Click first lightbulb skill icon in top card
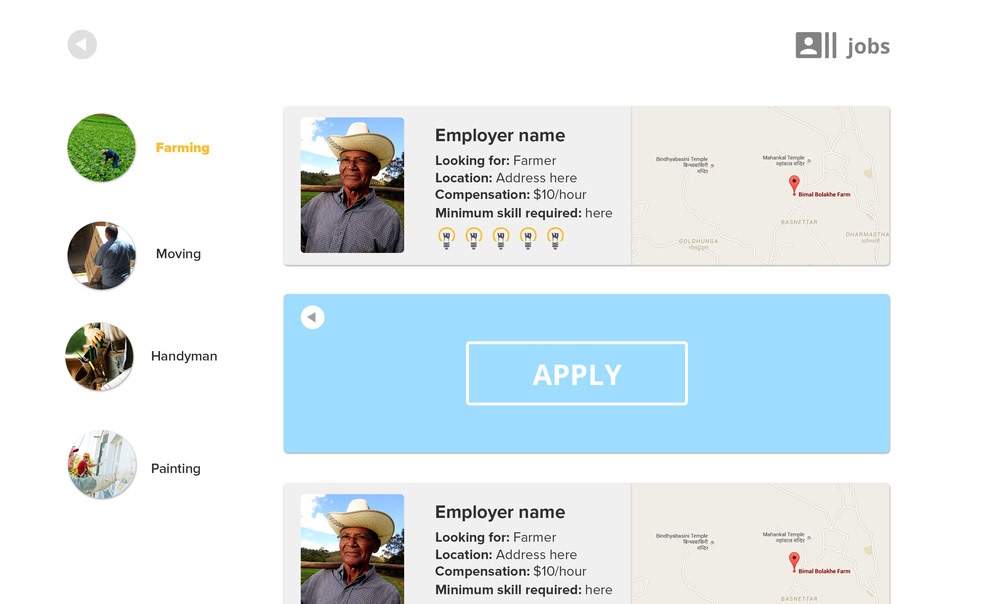The height and width of the screenshot is (604, 1000). tap(446, 238)
